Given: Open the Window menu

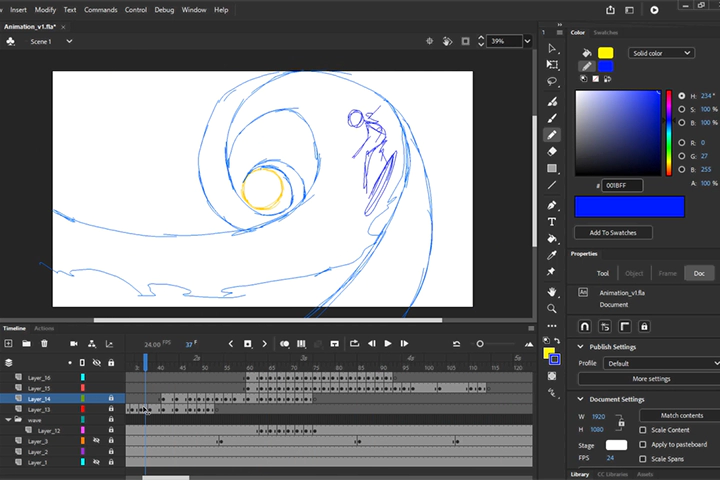Looking at the screenshot, I should (194, 10).
